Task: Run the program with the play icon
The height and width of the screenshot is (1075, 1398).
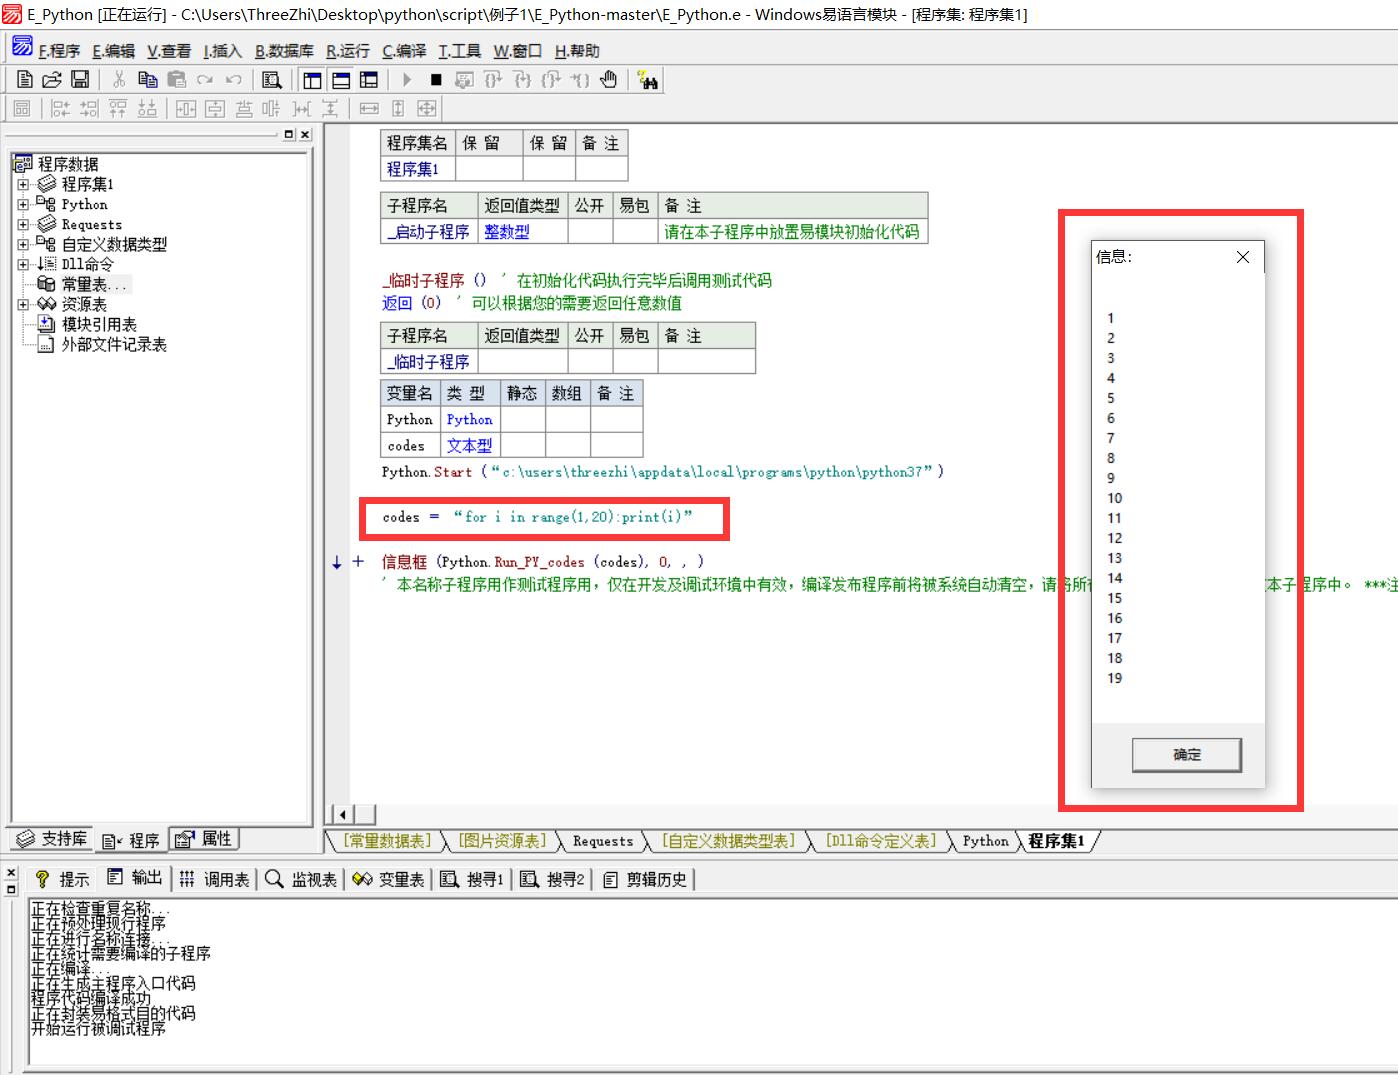Action: 407,80
